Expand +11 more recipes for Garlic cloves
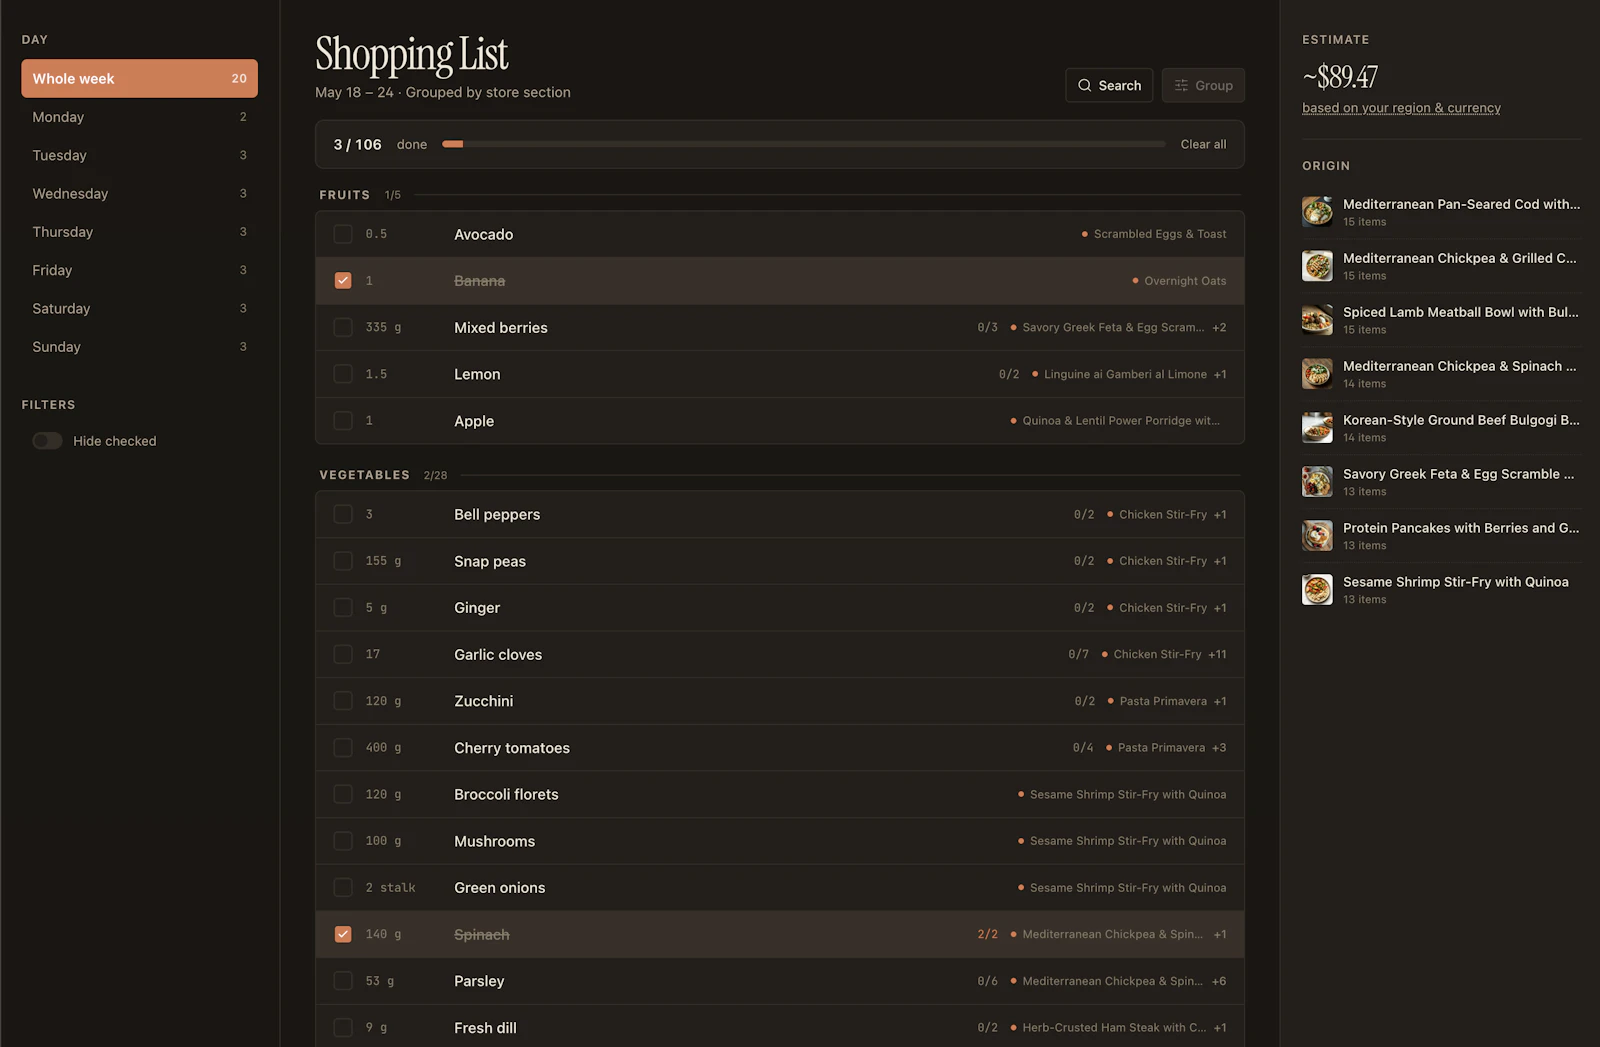Image resolution: width=1600 pixels, height=1047 pixels. click(1217, 654)
